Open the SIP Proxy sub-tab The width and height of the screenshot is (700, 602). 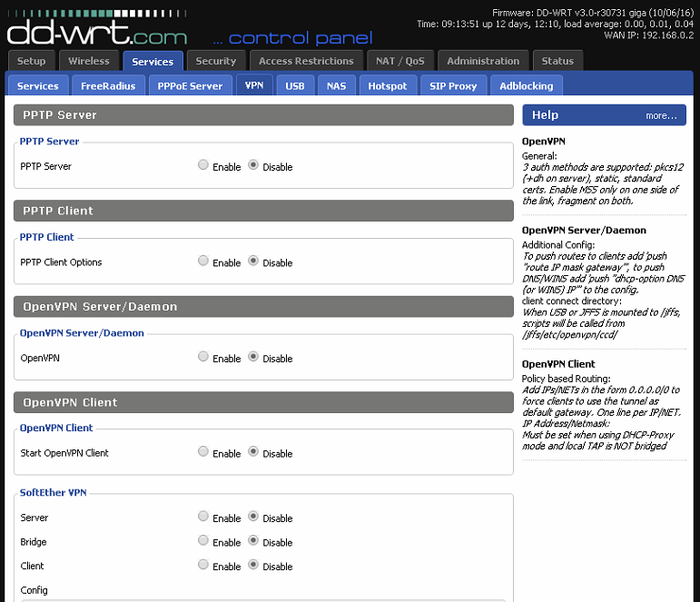coord(453,86)
